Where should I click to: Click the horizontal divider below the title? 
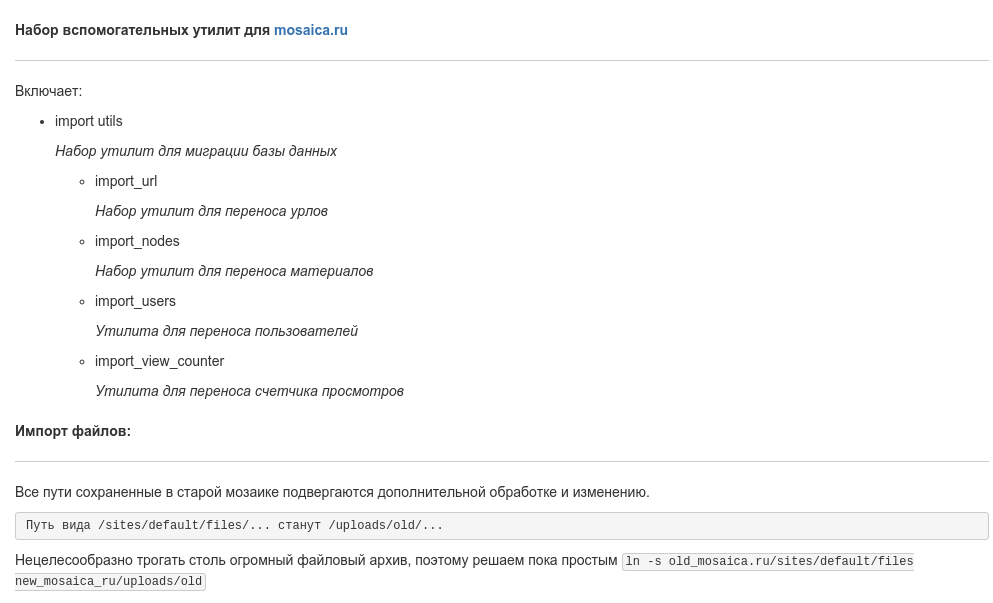coord(501,61)
